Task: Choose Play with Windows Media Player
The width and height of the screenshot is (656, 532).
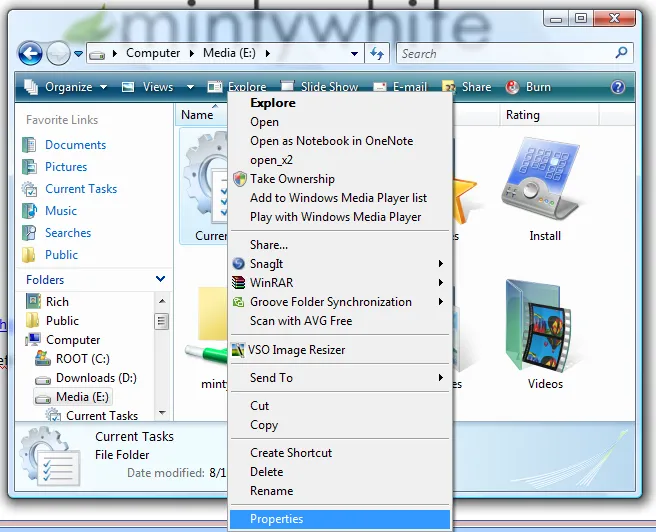Action: coord(341,217)
